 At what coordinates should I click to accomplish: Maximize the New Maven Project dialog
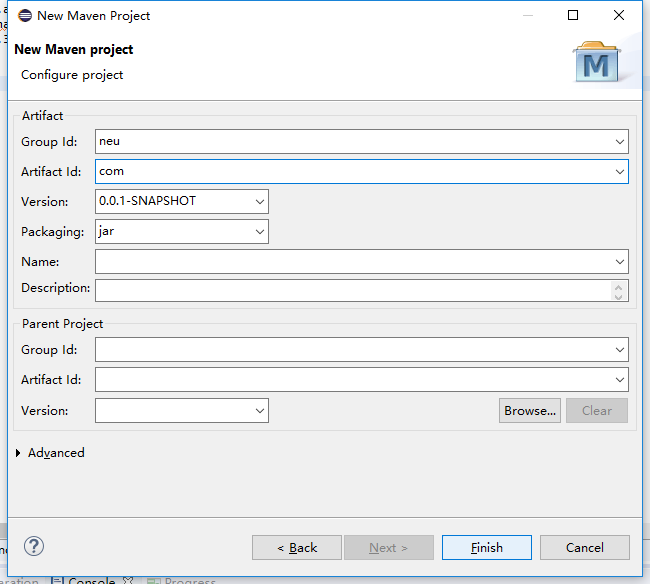point(573,15)
